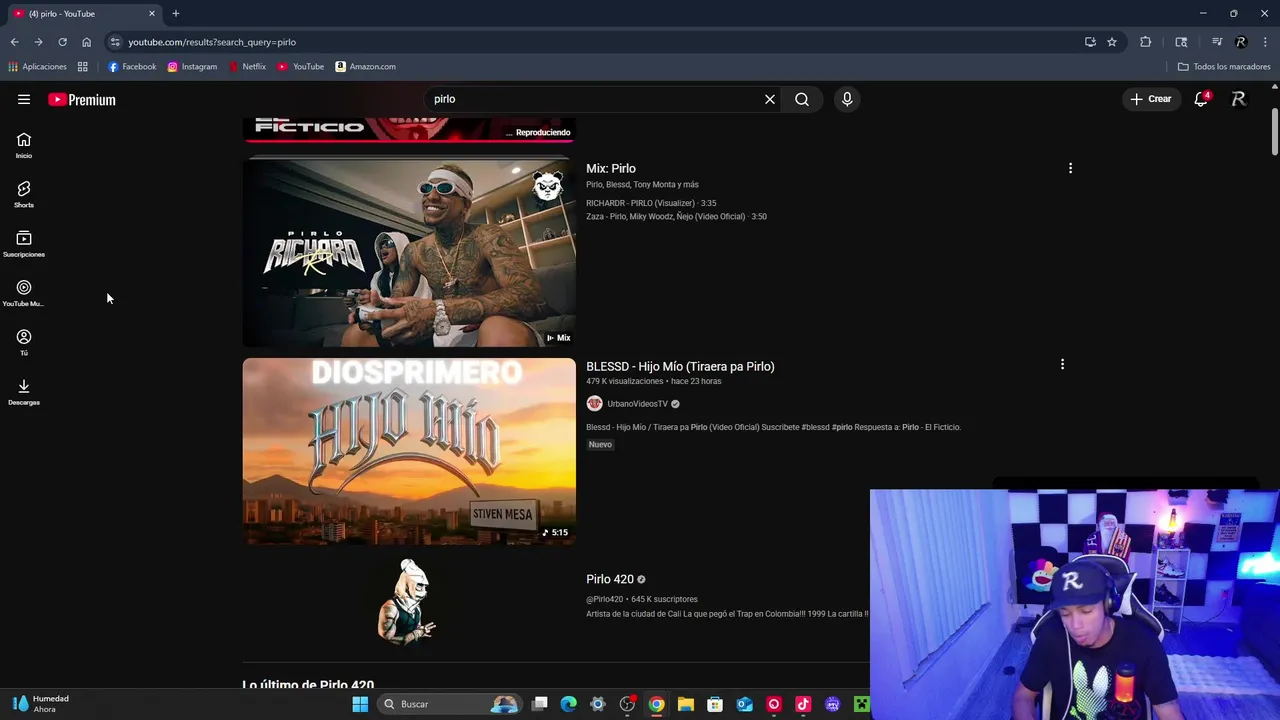Open the Facebook bookmark
The height and width of the screenshot is (720, 1280).
(x=132, y=66)
